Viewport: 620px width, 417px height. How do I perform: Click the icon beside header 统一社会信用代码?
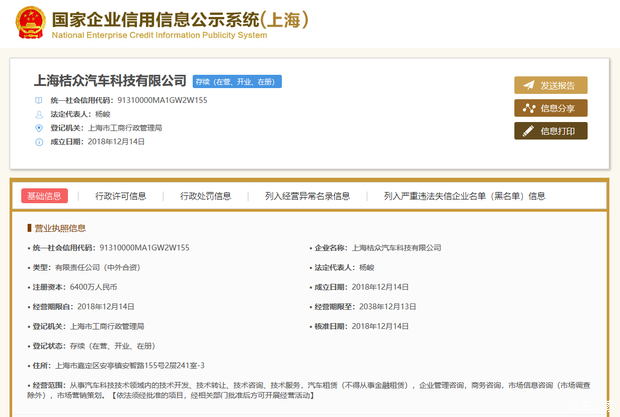(39, 100)
